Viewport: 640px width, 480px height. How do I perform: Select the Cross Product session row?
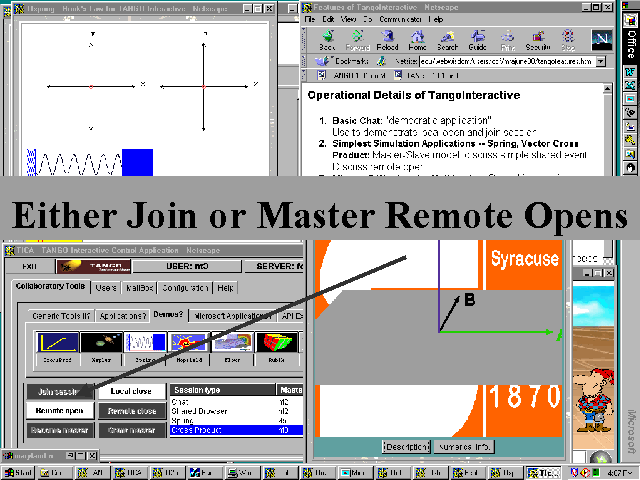click(x=236, y=430)
